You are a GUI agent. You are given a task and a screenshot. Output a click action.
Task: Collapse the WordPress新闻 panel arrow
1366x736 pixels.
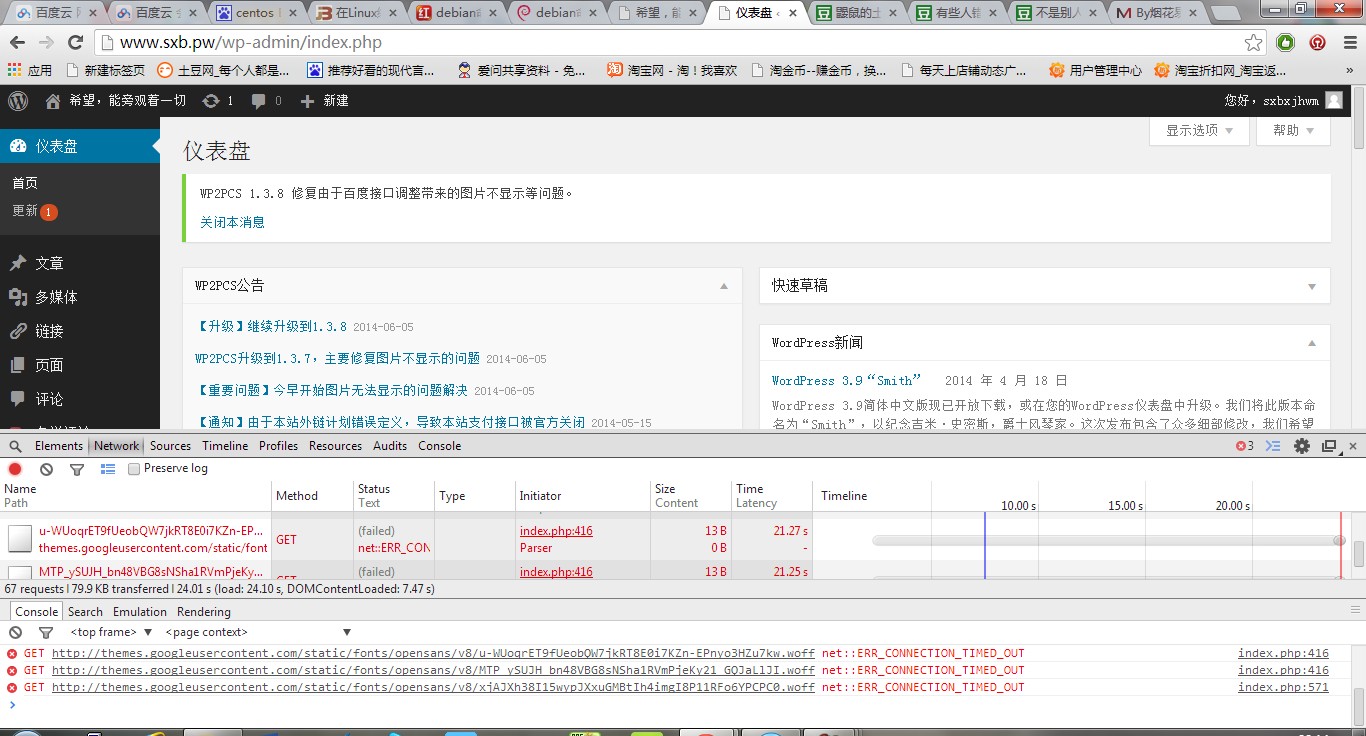[x=1312, y=343]
